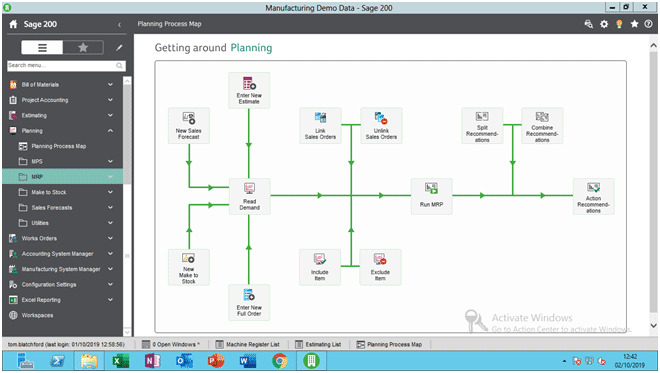Image resolution: width=660 pixels, height=373 pixels.
Task: Switch to the list menu view
Action: [x=42, y=48]
